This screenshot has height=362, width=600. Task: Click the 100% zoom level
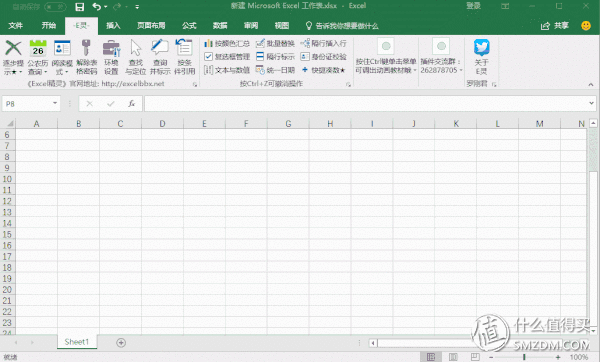click(x=579, y=357)
